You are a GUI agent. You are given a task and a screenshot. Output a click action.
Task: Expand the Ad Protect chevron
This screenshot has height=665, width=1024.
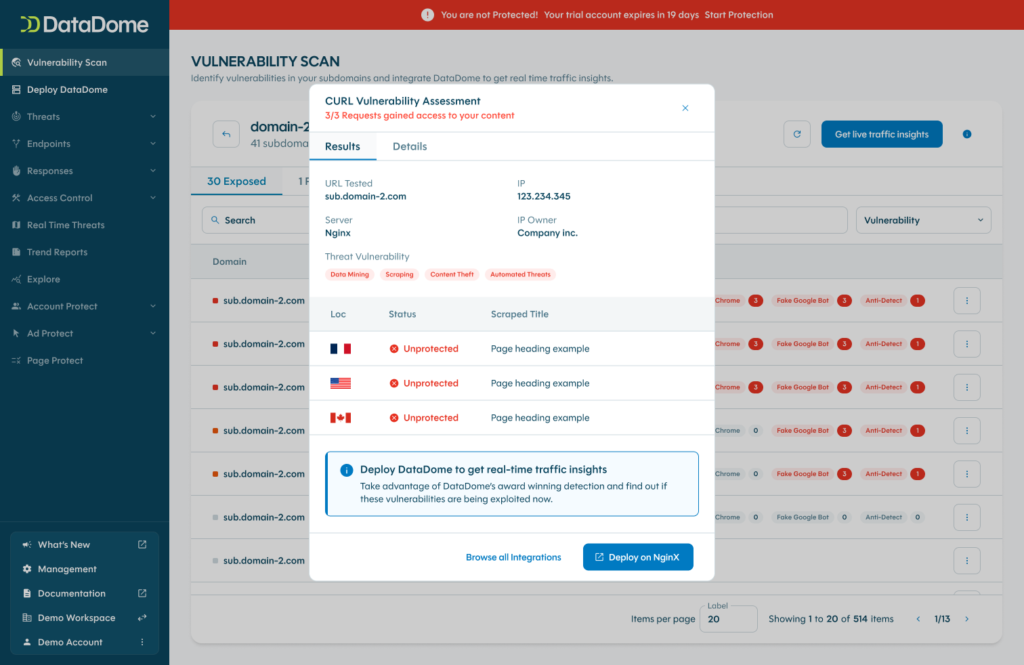[x=153, y=333]
